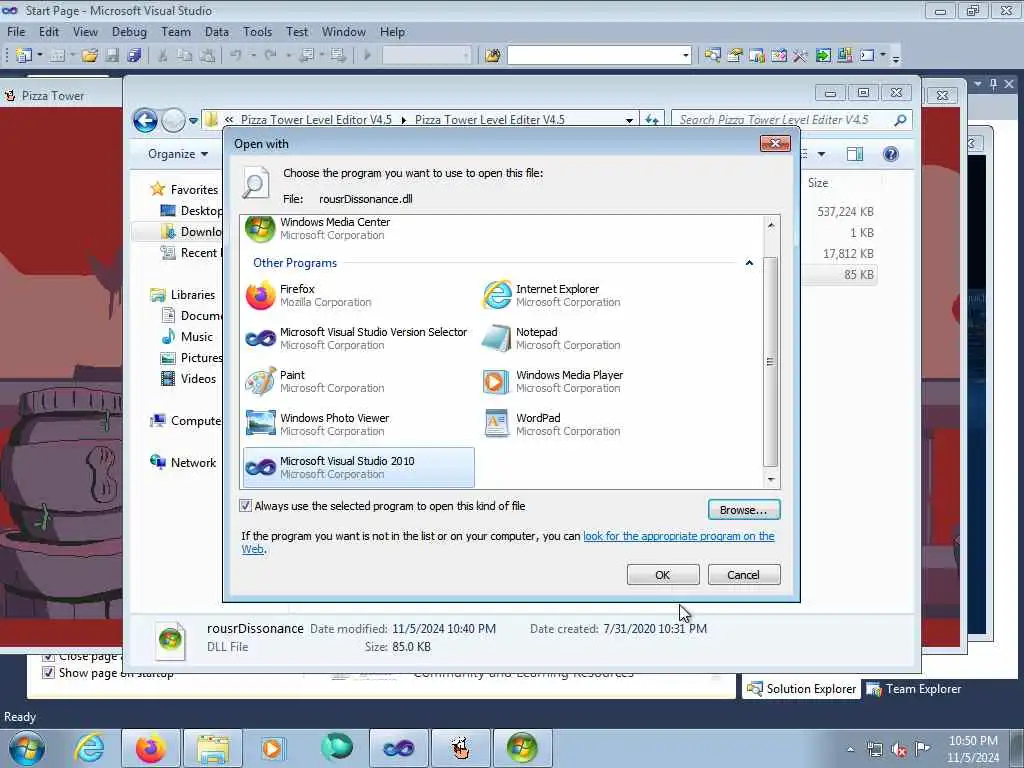Screen dimensions: 1024x768
Task: Open the Debug menu
Action: pos(129,31)
